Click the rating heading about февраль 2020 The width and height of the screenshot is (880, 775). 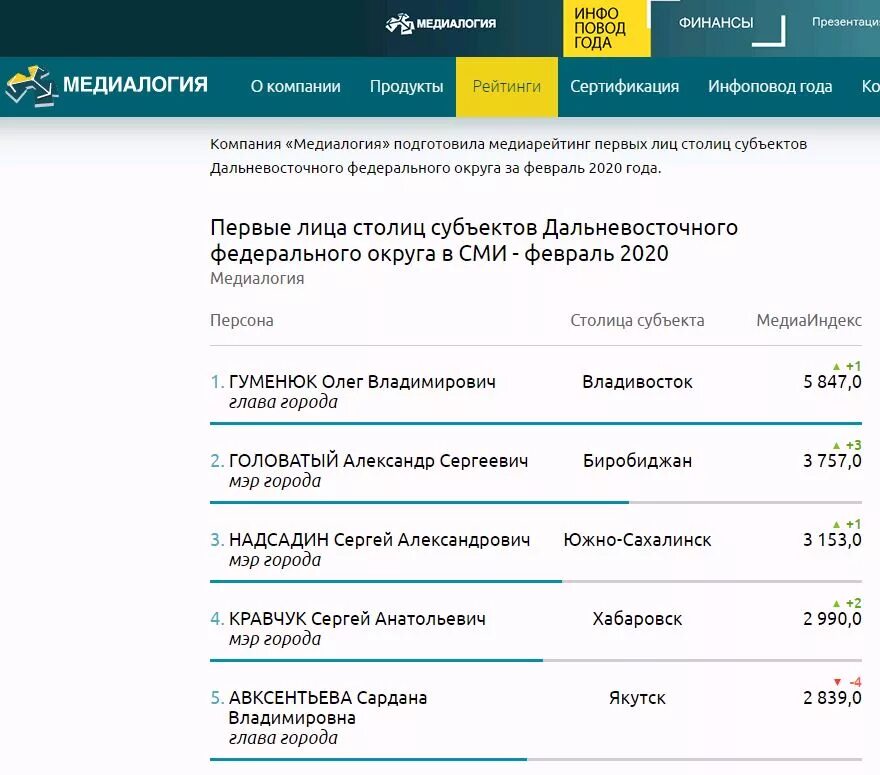(474, 241)
